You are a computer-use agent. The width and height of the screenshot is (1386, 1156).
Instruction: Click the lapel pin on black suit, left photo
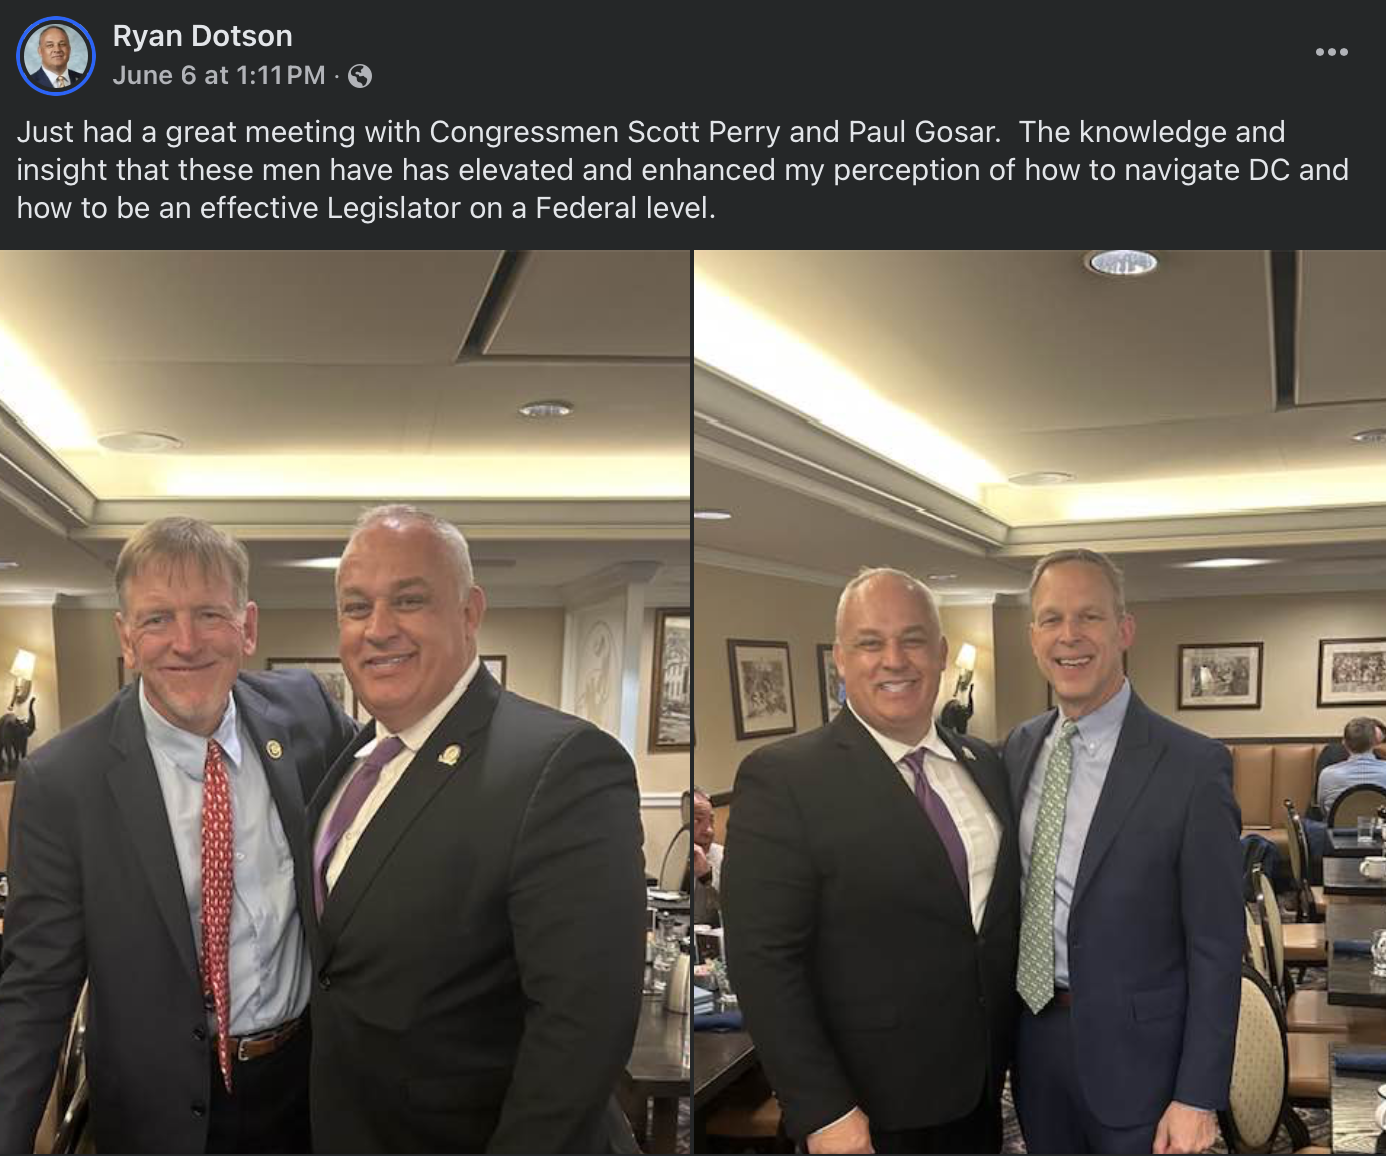450,753
